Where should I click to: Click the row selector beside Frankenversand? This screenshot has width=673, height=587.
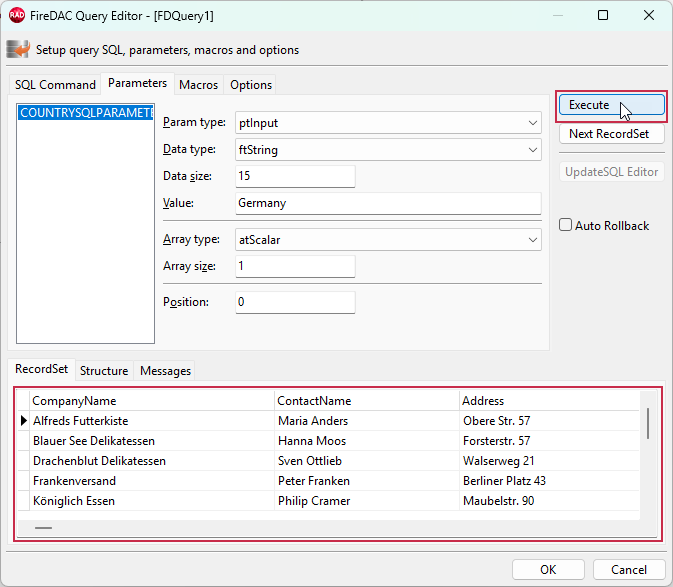click(23, 481)
